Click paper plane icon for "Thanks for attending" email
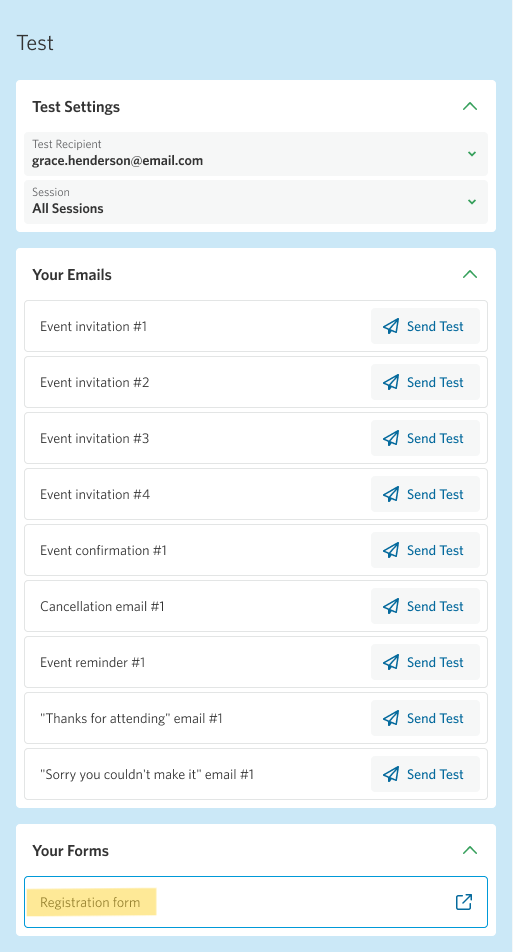This screenshot has height=952, width=513. [391, 718]
